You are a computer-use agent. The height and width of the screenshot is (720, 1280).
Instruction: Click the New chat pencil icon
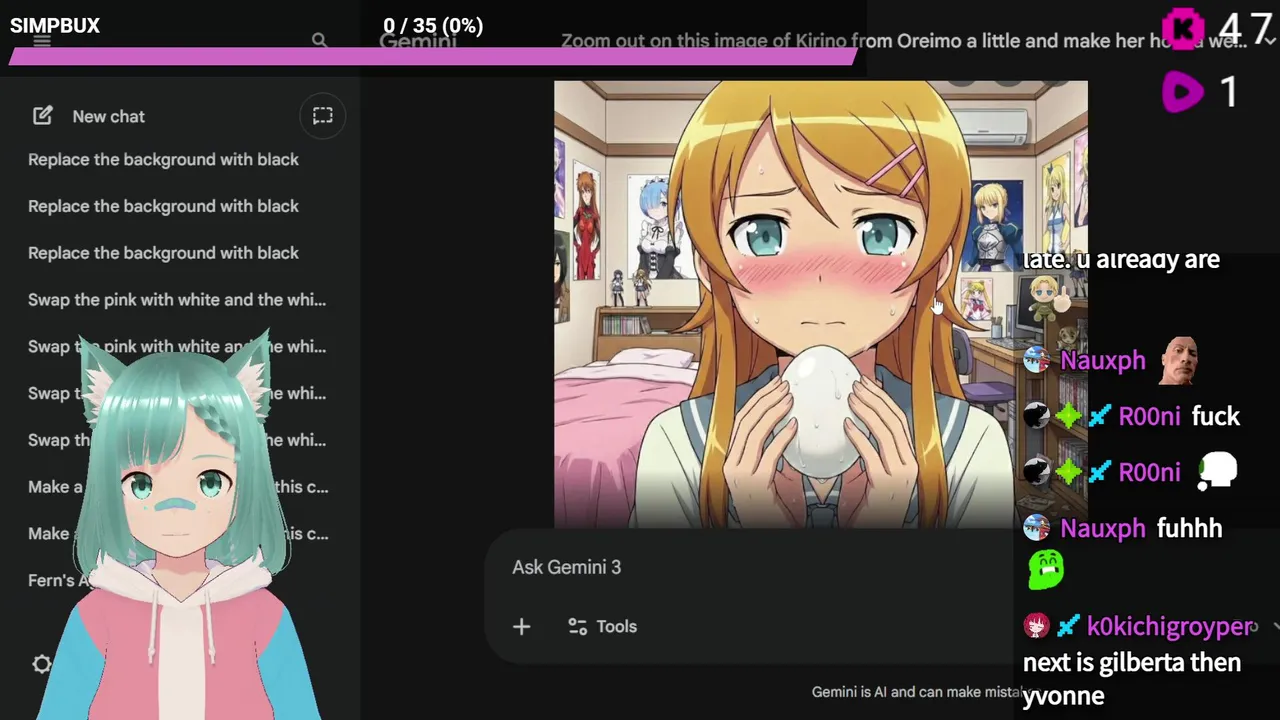pyautogui.click(x=42, y=116)
